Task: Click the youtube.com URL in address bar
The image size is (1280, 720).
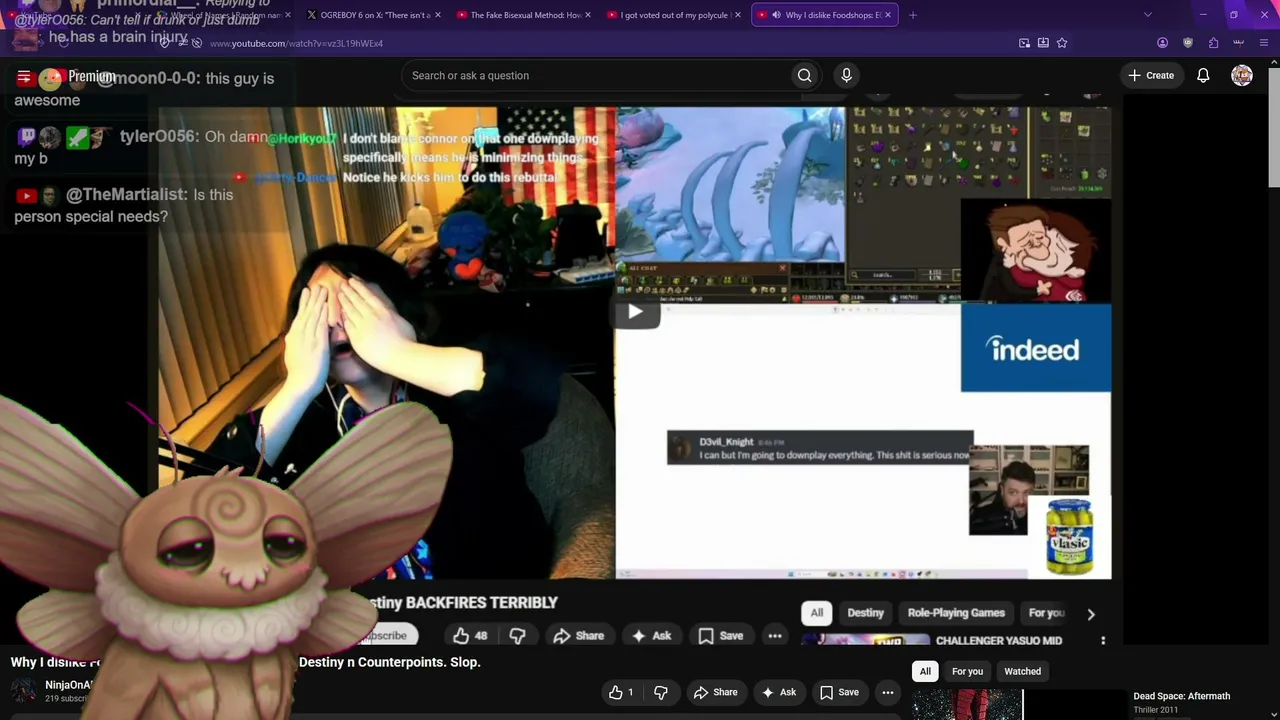Action: click(x=296, y=44)
